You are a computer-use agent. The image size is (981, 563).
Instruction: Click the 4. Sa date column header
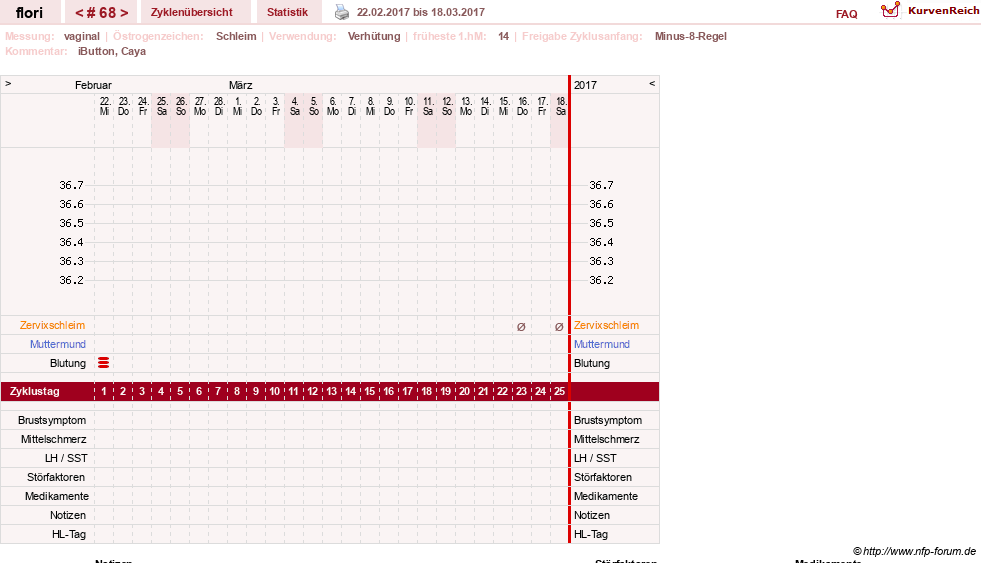pos(295,106)
